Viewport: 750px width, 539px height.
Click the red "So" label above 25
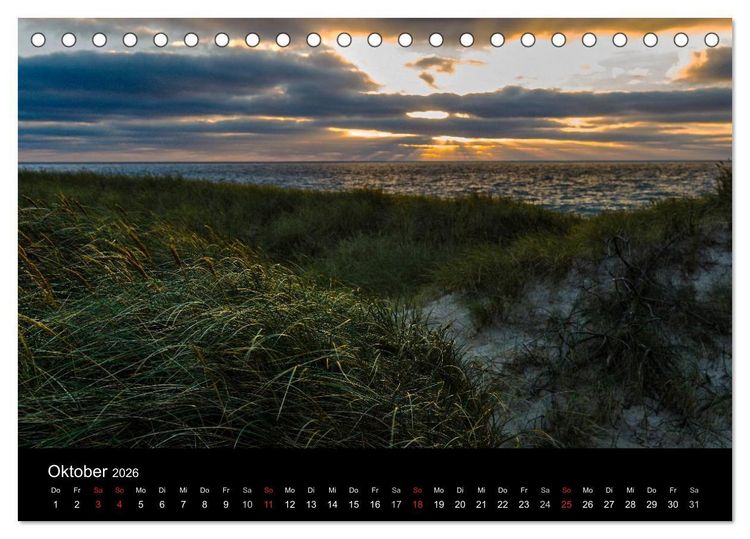tap(566, 490)
